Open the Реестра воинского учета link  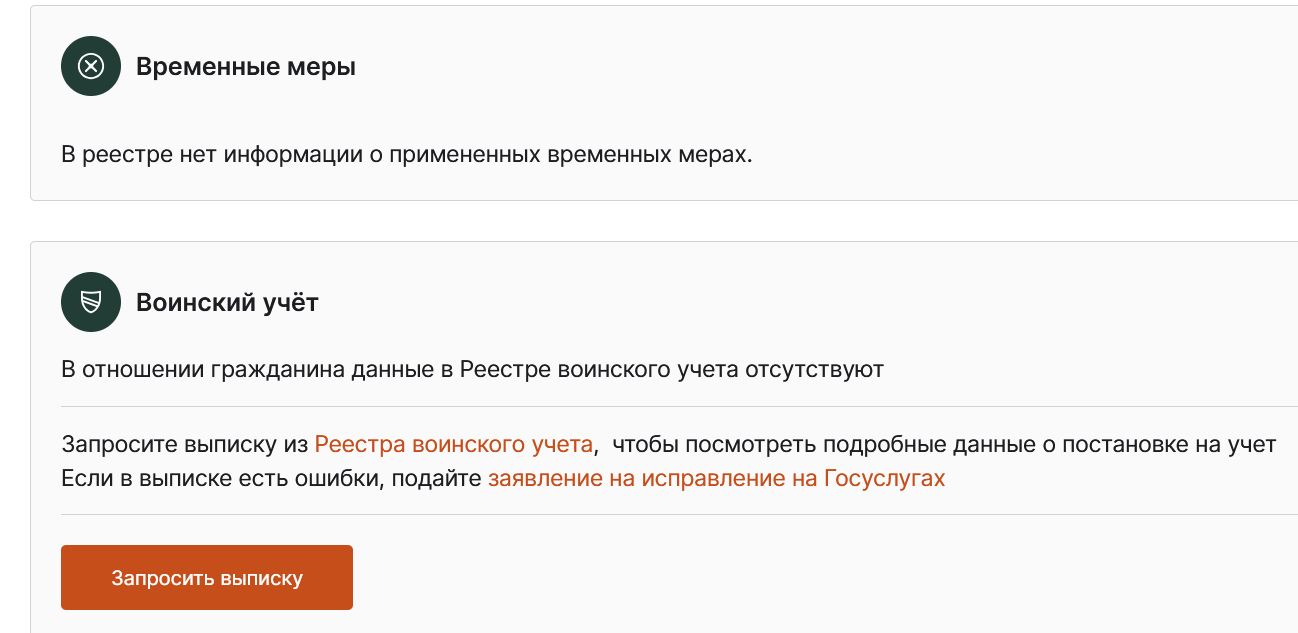(454, 444)
